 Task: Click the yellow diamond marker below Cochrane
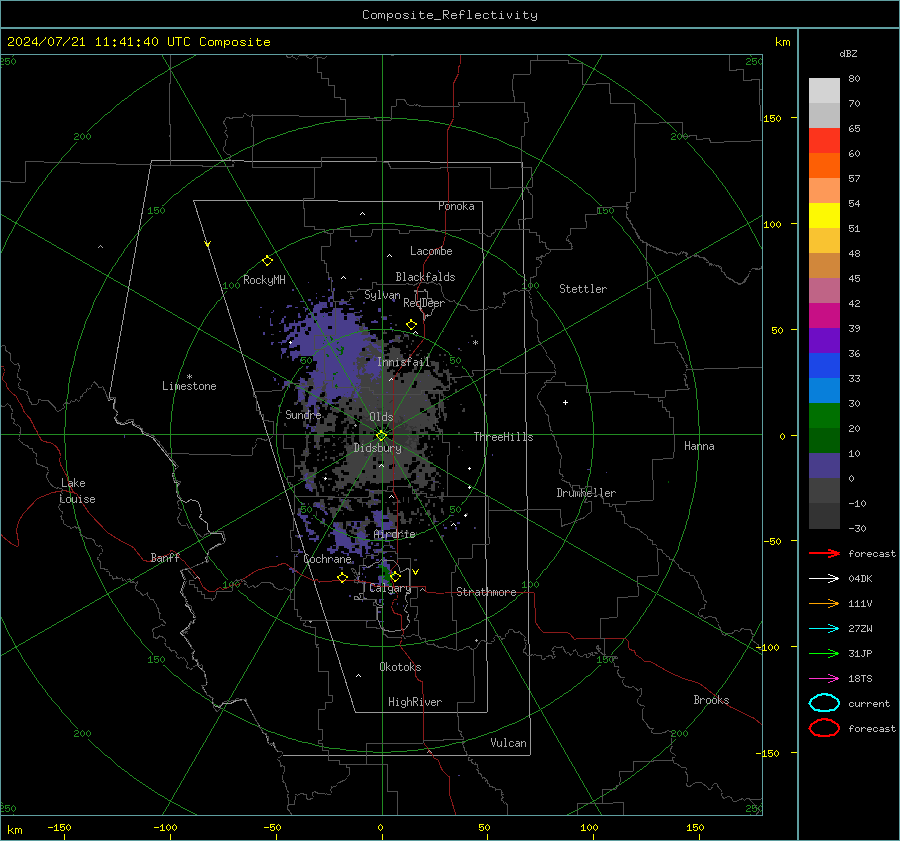click(342, 578)
